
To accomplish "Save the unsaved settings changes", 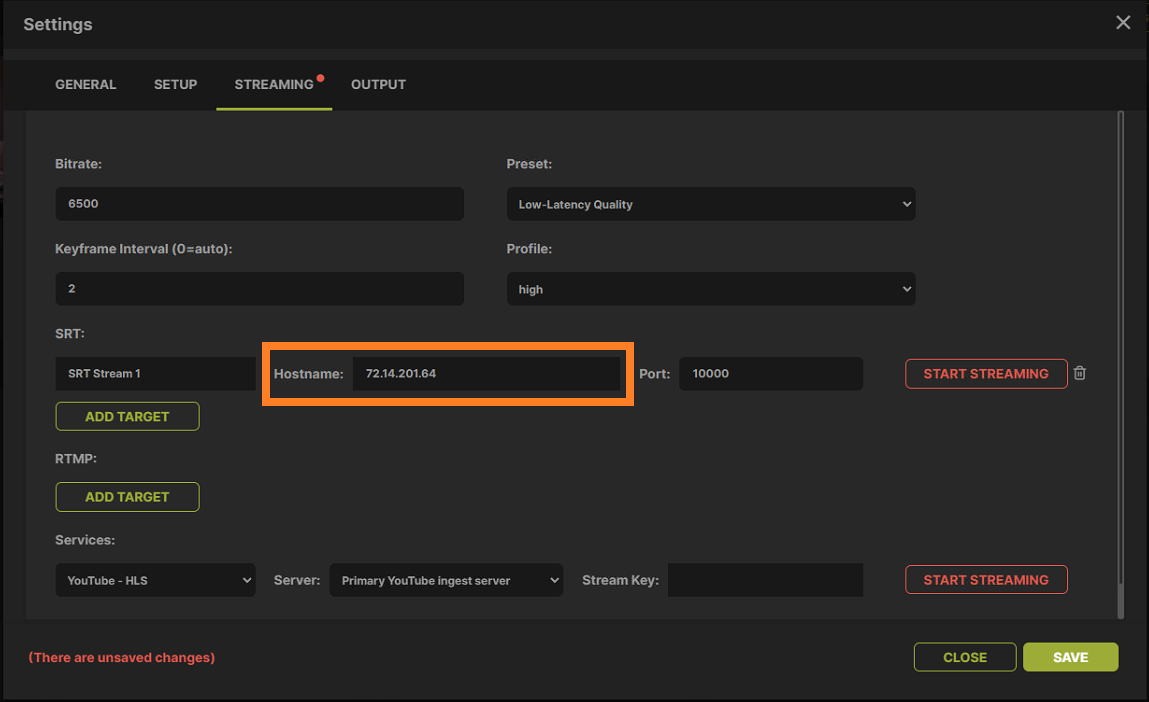I will 1071,657.
